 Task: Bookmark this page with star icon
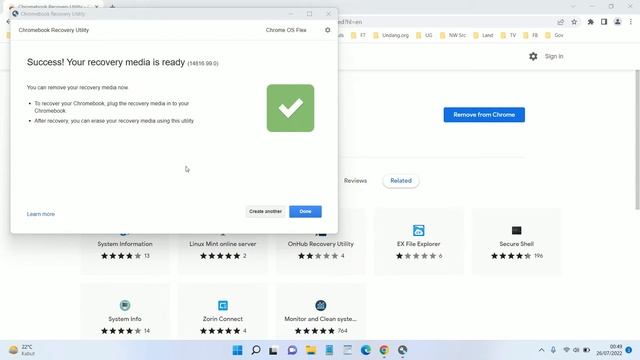(x=574, y=22)
